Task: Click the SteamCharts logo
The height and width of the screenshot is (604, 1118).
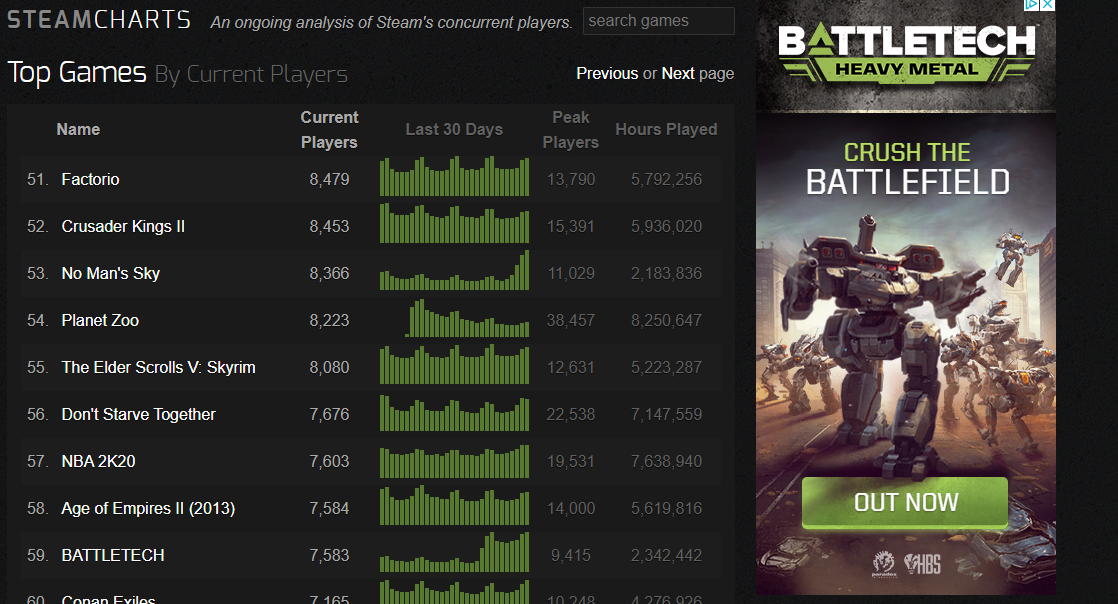Action: [x=99, y=20]
